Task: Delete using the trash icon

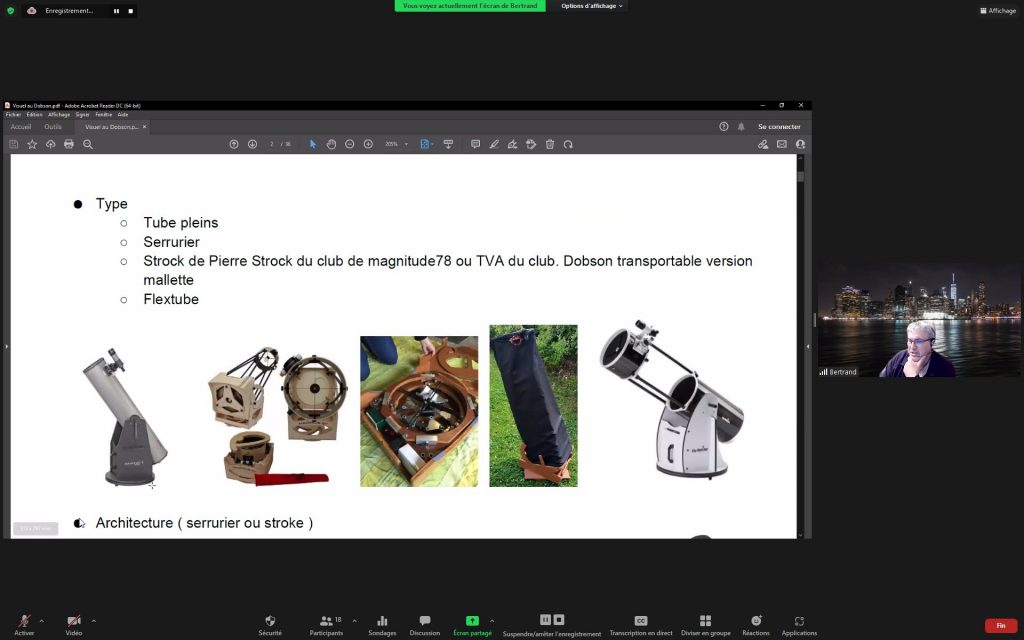Action: (550, 144)
